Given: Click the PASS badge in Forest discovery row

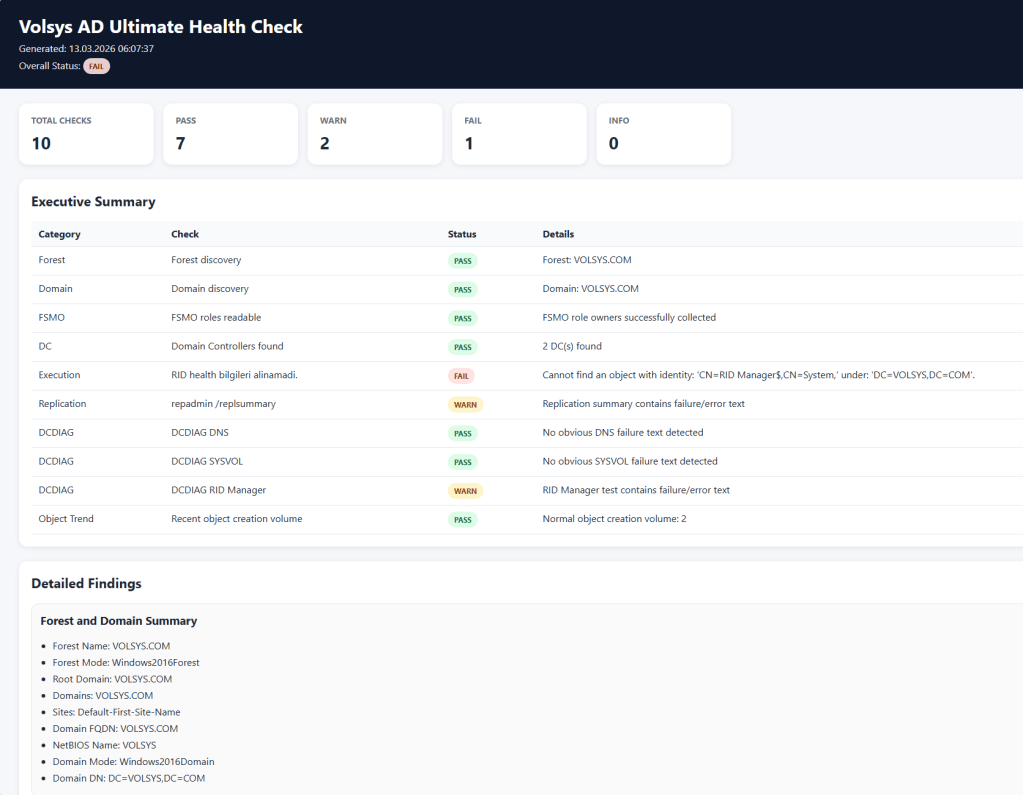Looking at the screenshot, I should [x=462, y=261].
